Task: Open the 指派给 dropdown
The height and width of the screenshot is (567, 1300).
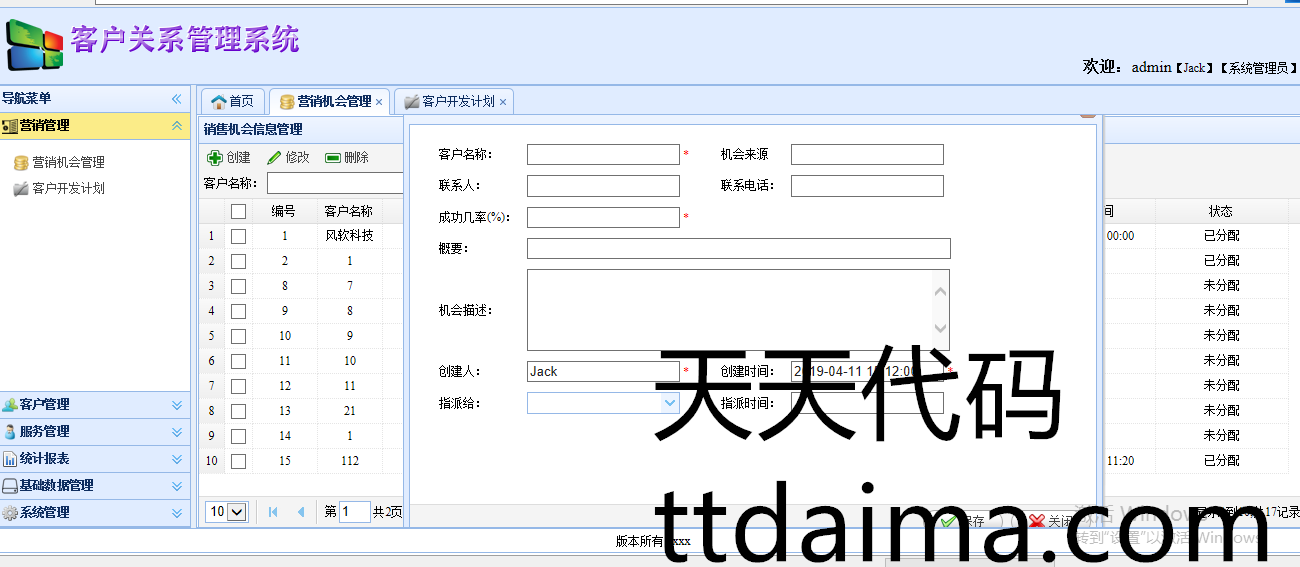Action: click(x=670, y=402)
